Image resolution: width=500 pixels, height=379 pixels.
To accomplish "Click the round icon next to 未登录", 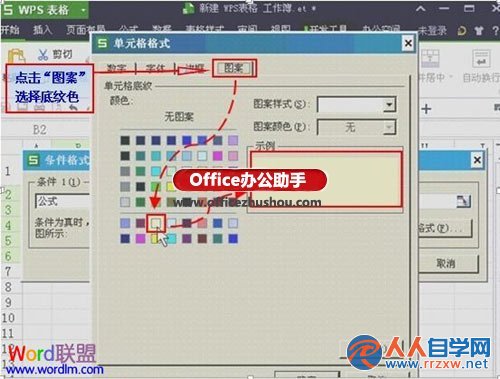I will point(462,31).
